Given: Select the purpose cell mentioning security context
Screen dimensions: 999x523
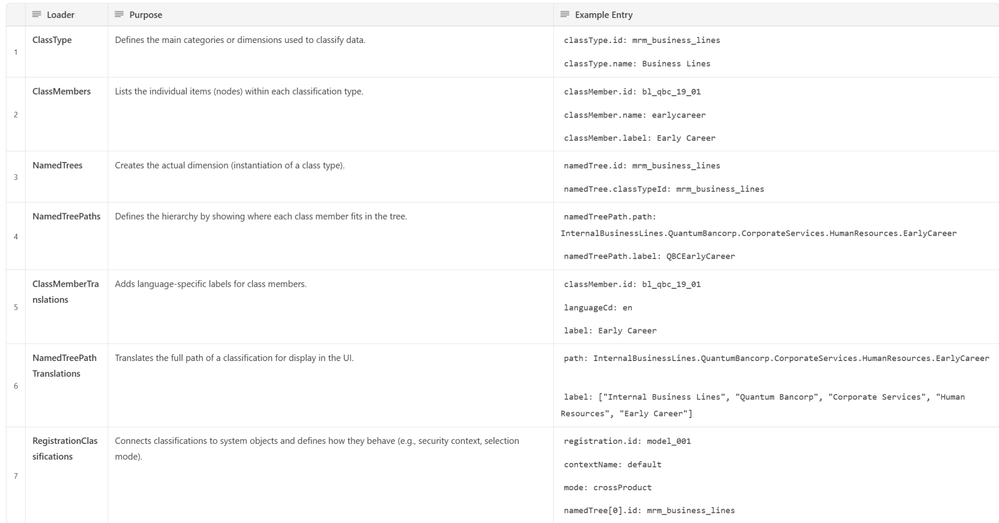Looking at the screenshot, I should click(317, 448).
